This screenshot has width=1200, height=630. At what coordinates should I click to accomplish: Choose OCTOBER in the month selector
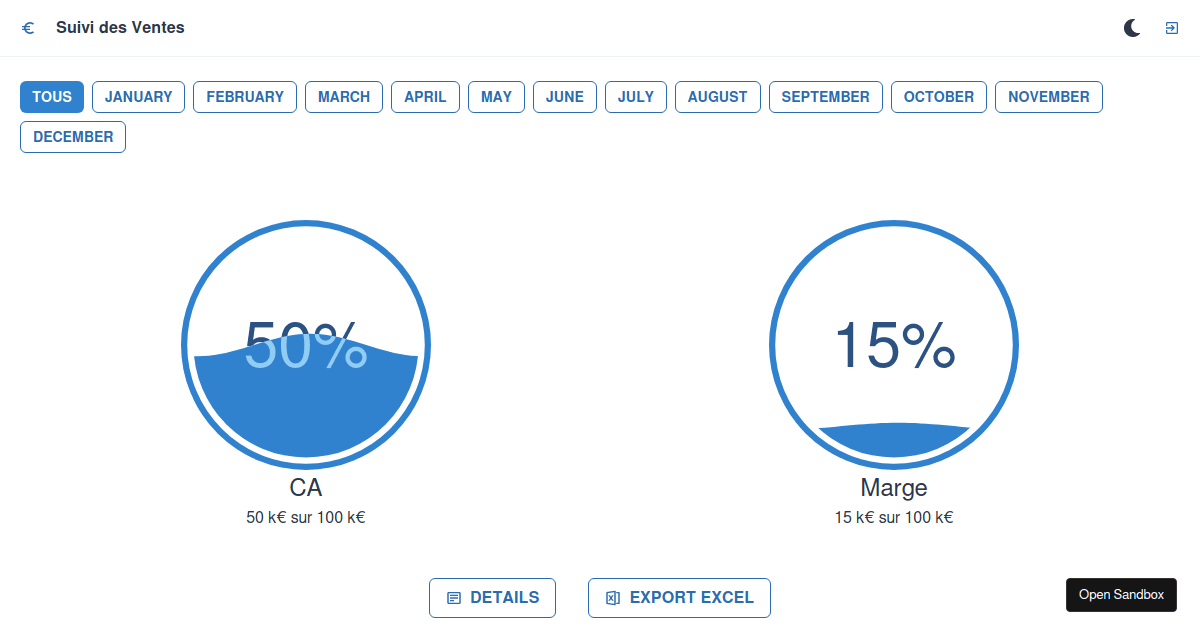point(938,96)
